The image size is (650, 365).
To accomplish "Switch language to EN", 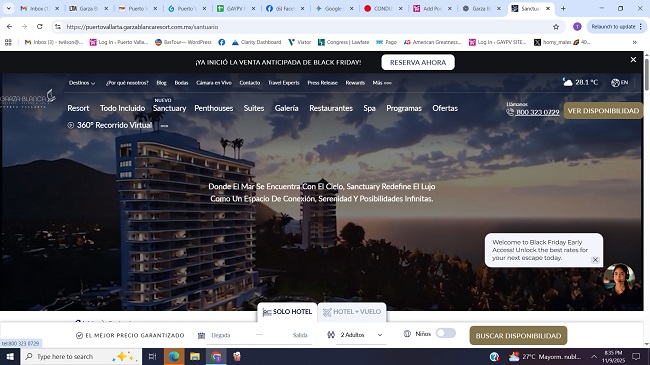I will pyautogui.click(x=620, y=83).
